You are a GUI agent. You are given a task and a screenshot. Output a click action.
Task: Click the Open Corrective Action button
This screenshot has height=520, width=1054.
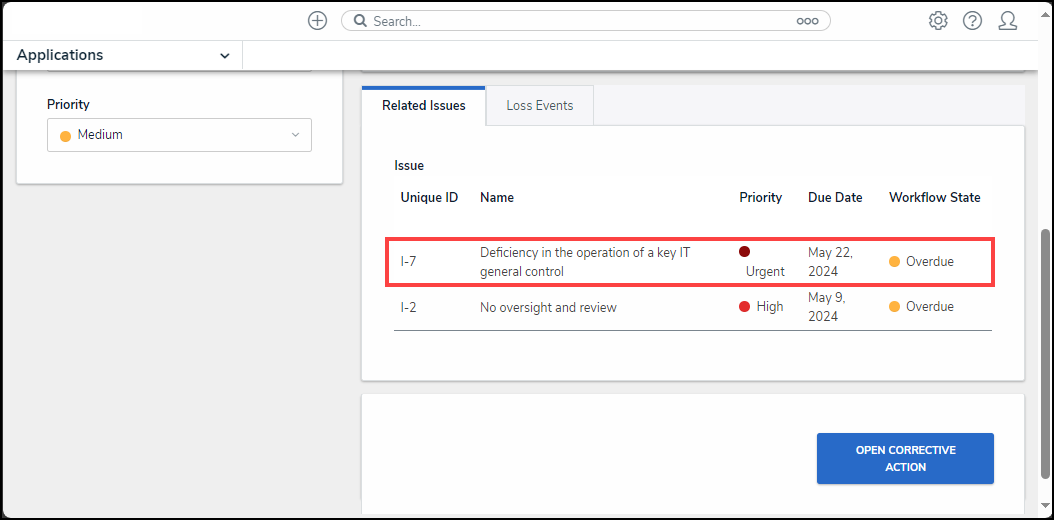point(905,458)
